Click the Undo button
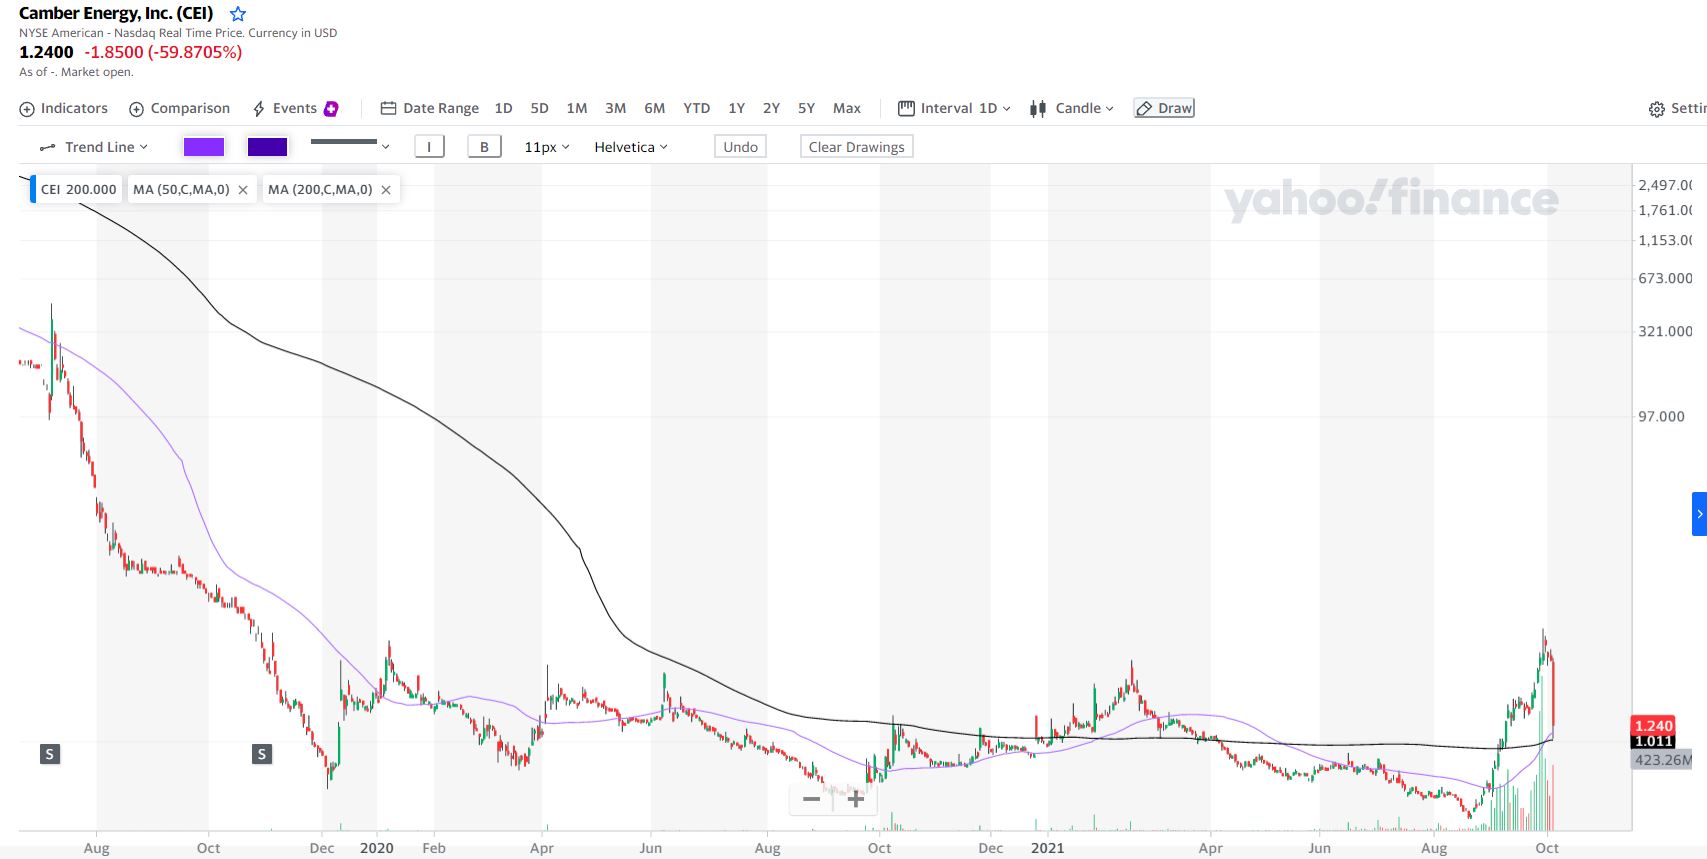Screen dimensions: 1707x859 (741, 147)
